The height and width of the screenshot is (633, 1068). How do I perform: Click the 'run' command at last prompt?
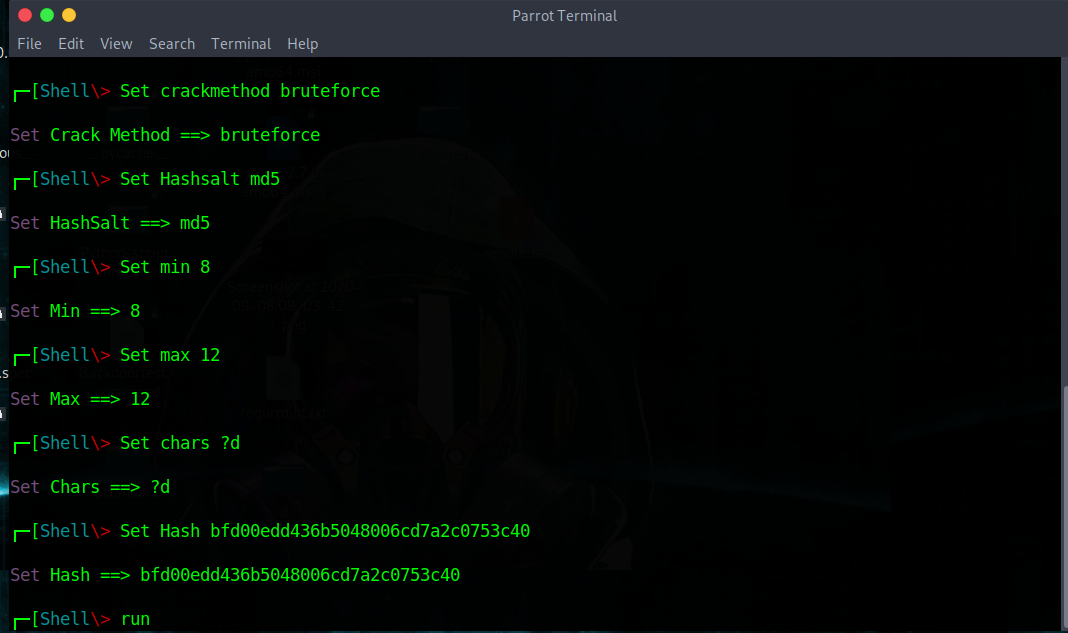pyautogui.click(x=135, y=619)
